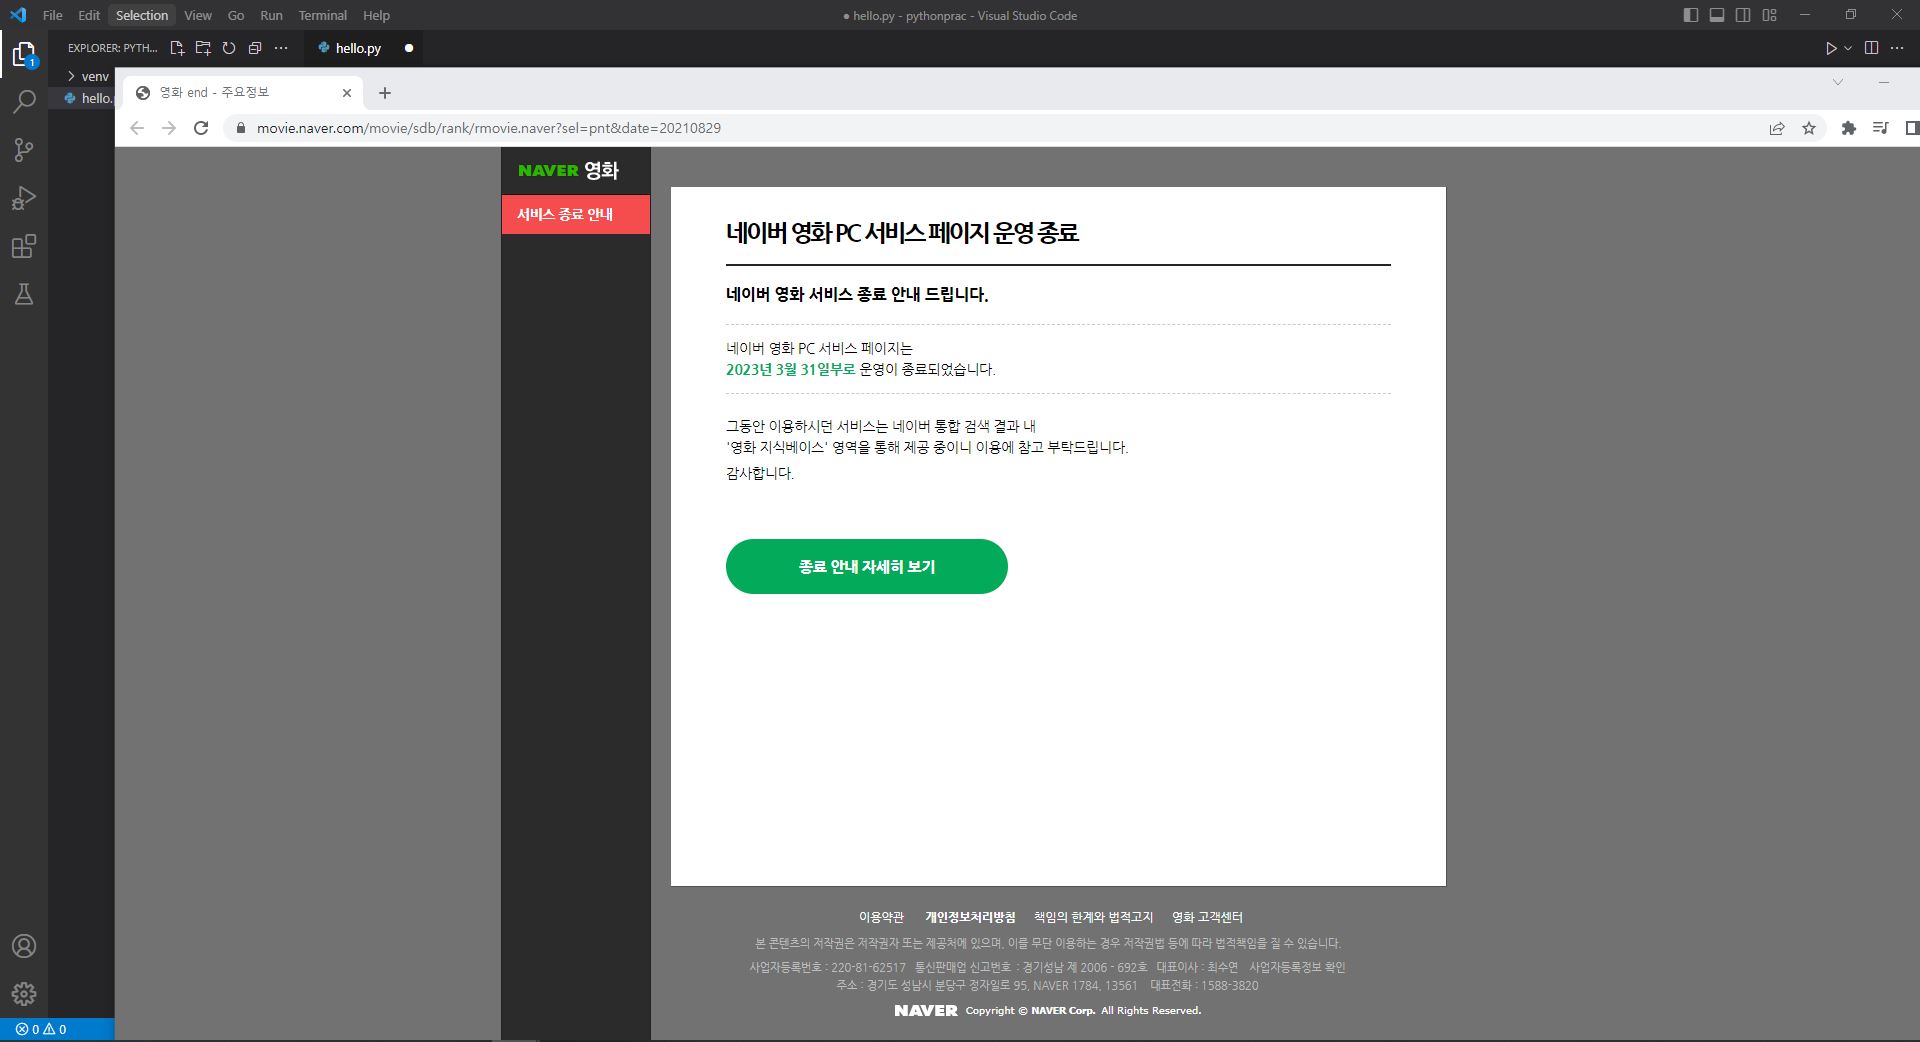
Task: Click the lock icon in address bar
Action: pyautogui.click(x=240, y=128)
